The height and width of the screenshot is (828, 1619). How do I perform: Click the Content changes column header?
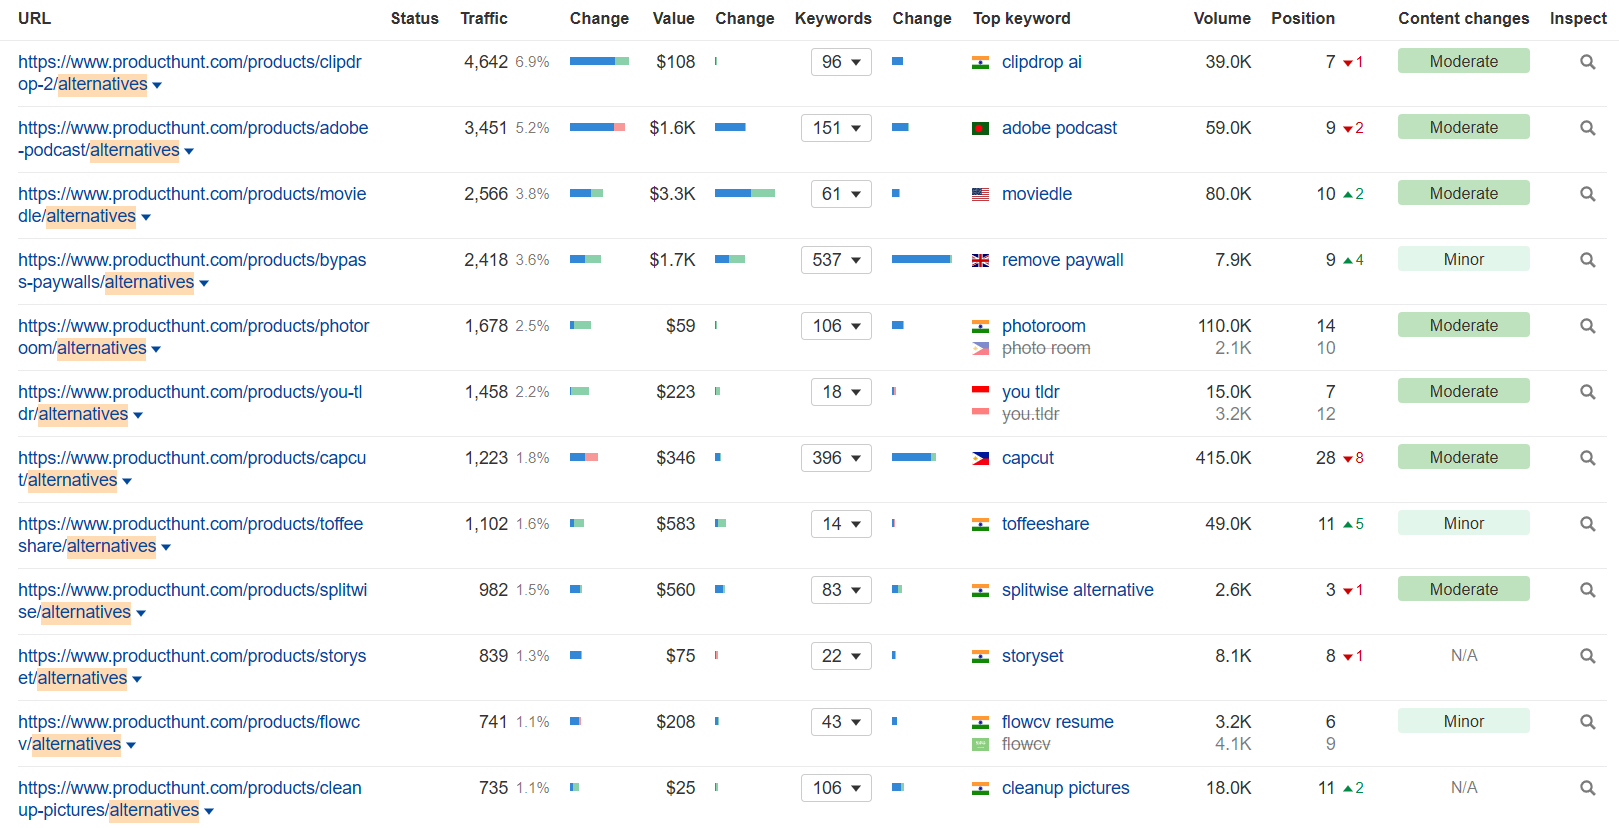[1464, 18]
